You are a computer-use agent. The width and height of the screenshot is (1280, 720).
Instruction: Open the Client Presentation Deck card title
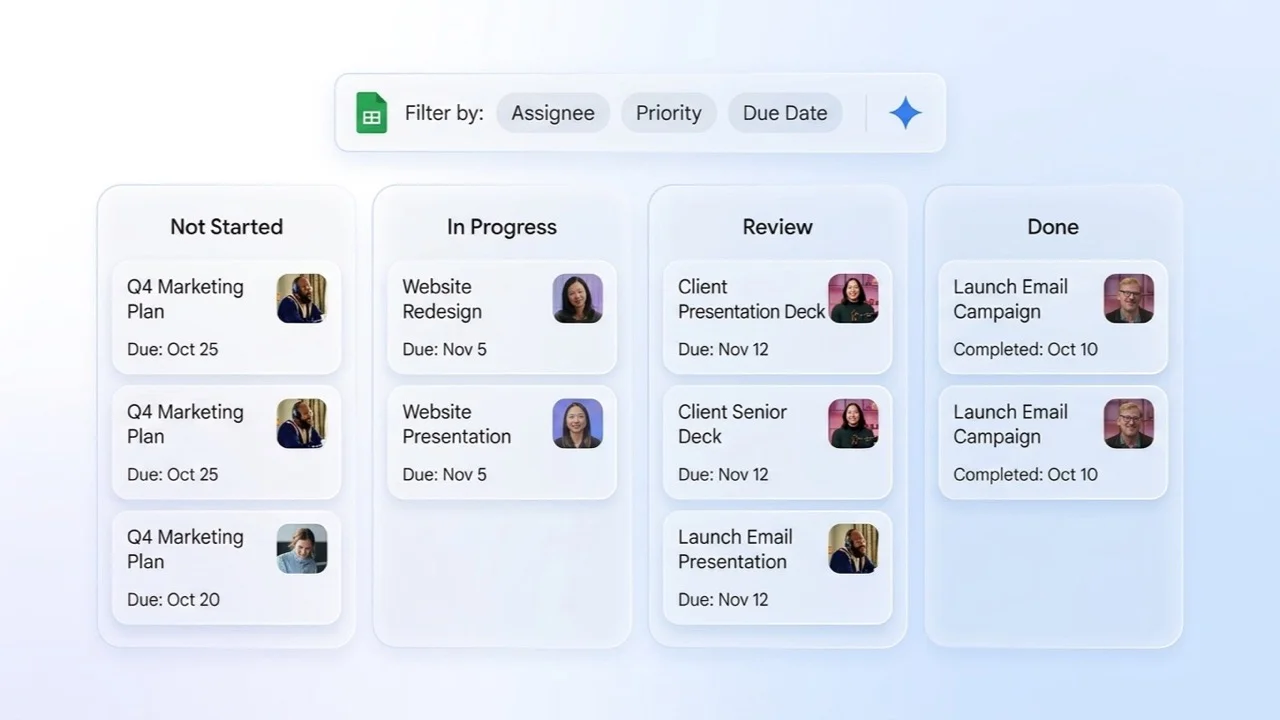(x=752, y=299)
